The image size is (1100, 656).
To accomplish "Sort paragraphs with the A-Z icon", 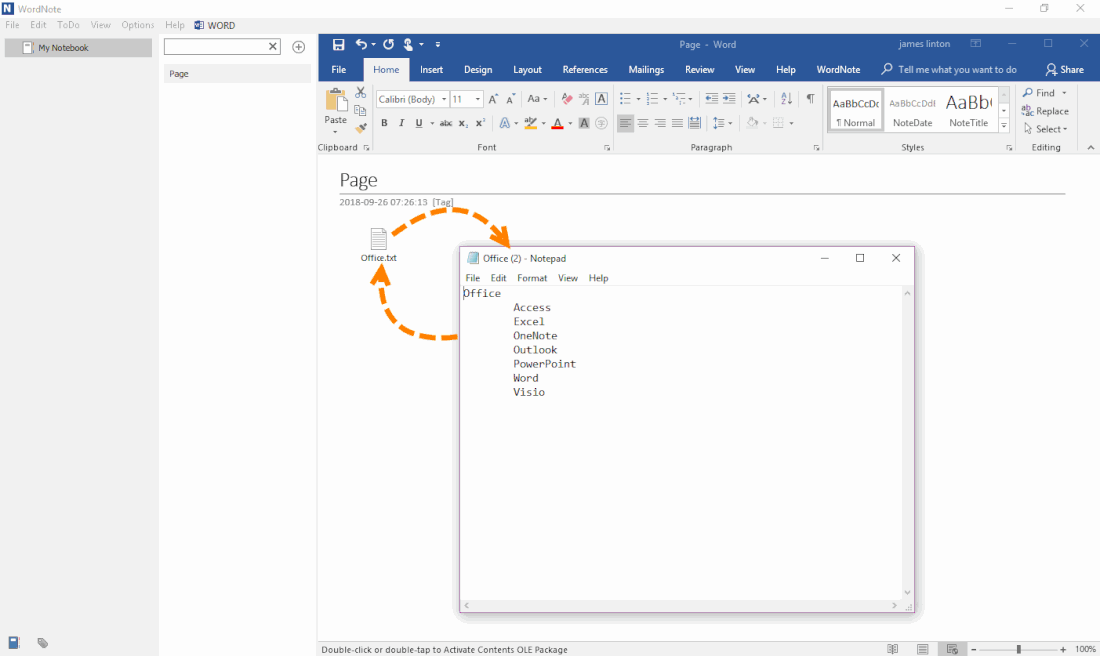I will point(786,99).
